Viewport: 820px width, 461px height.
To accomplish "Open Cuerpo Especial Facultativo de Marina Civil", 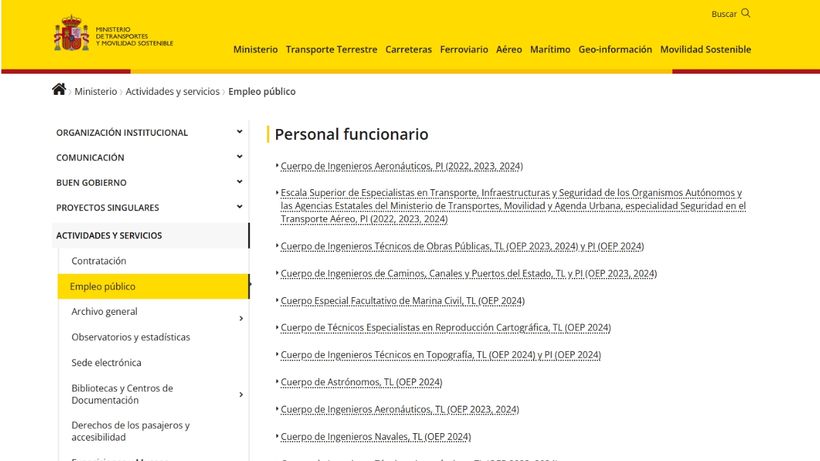I will pos(402,300).
